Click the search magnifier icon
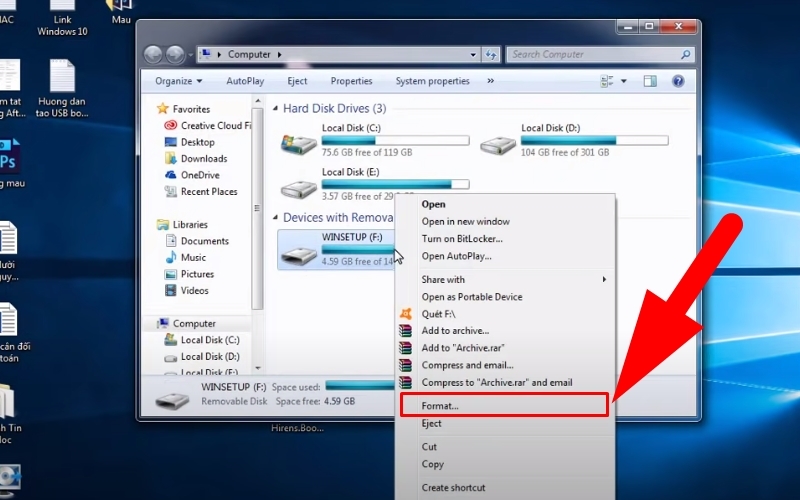 (x=686, y=54)
